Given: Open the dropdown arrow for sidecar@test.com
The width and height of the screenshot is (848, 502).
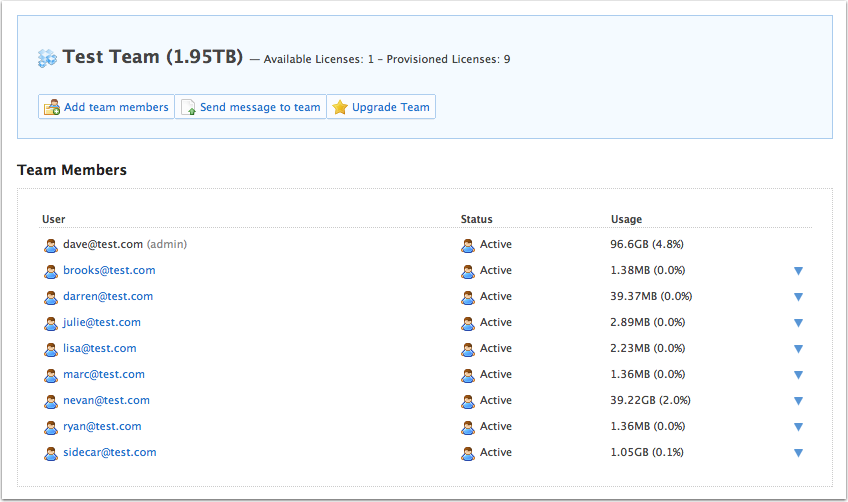Looking at the screenshot, I should point(798,453).
